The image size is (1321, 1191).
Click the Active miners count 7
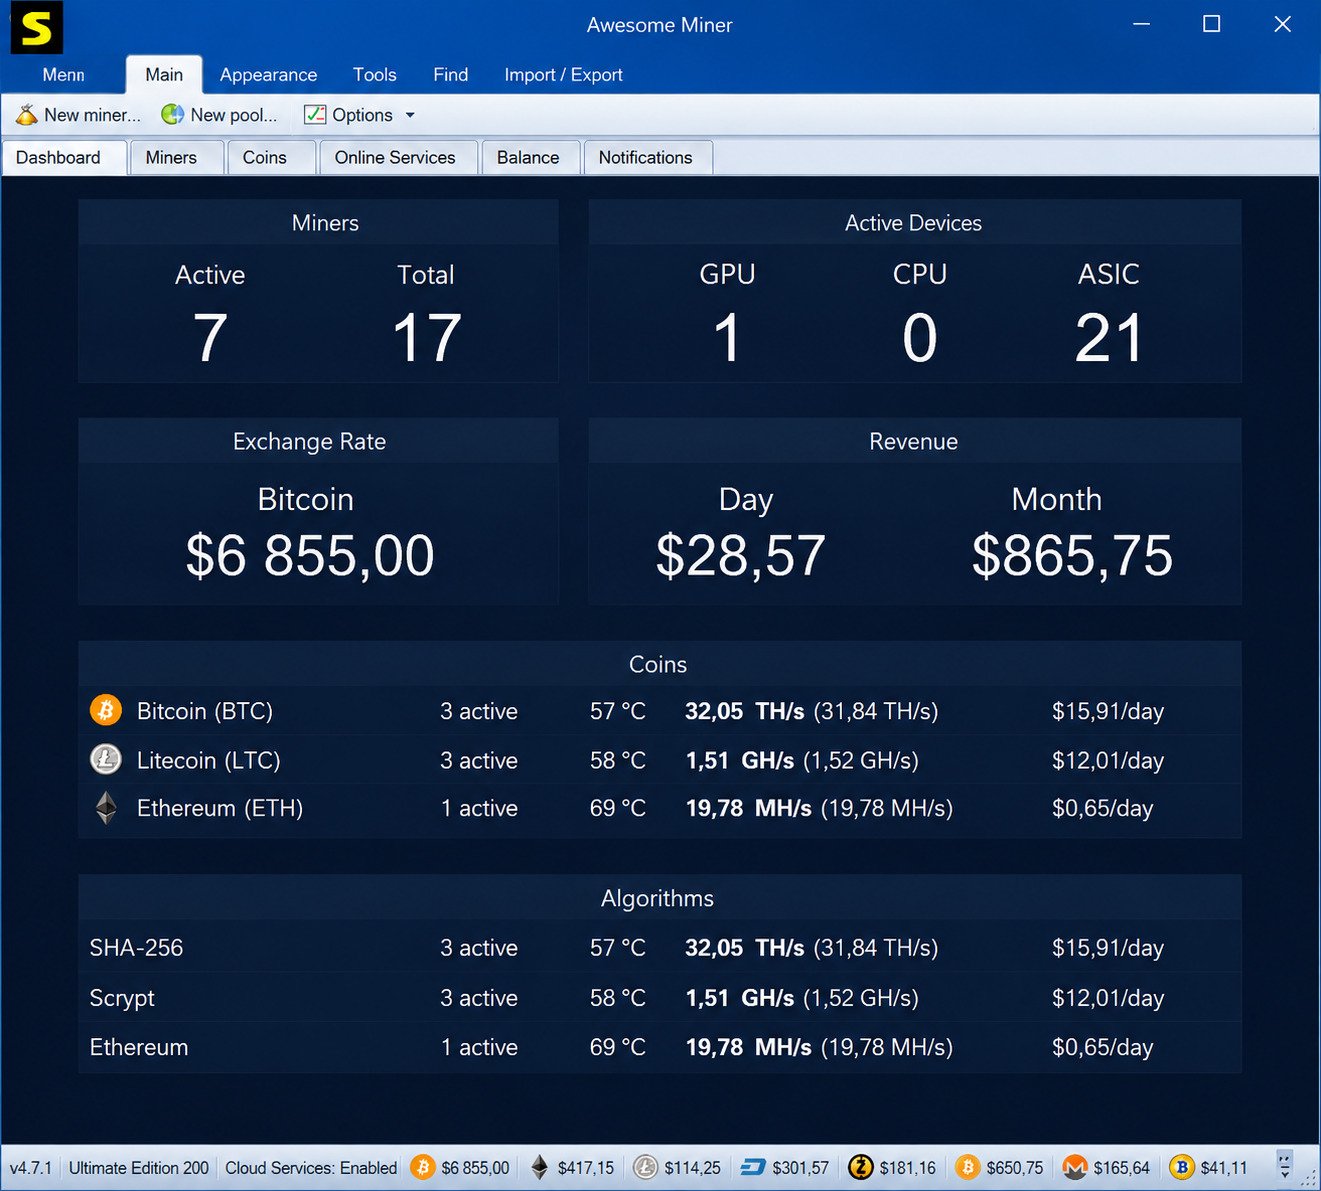pyautogui.click(x=210, y=338)
